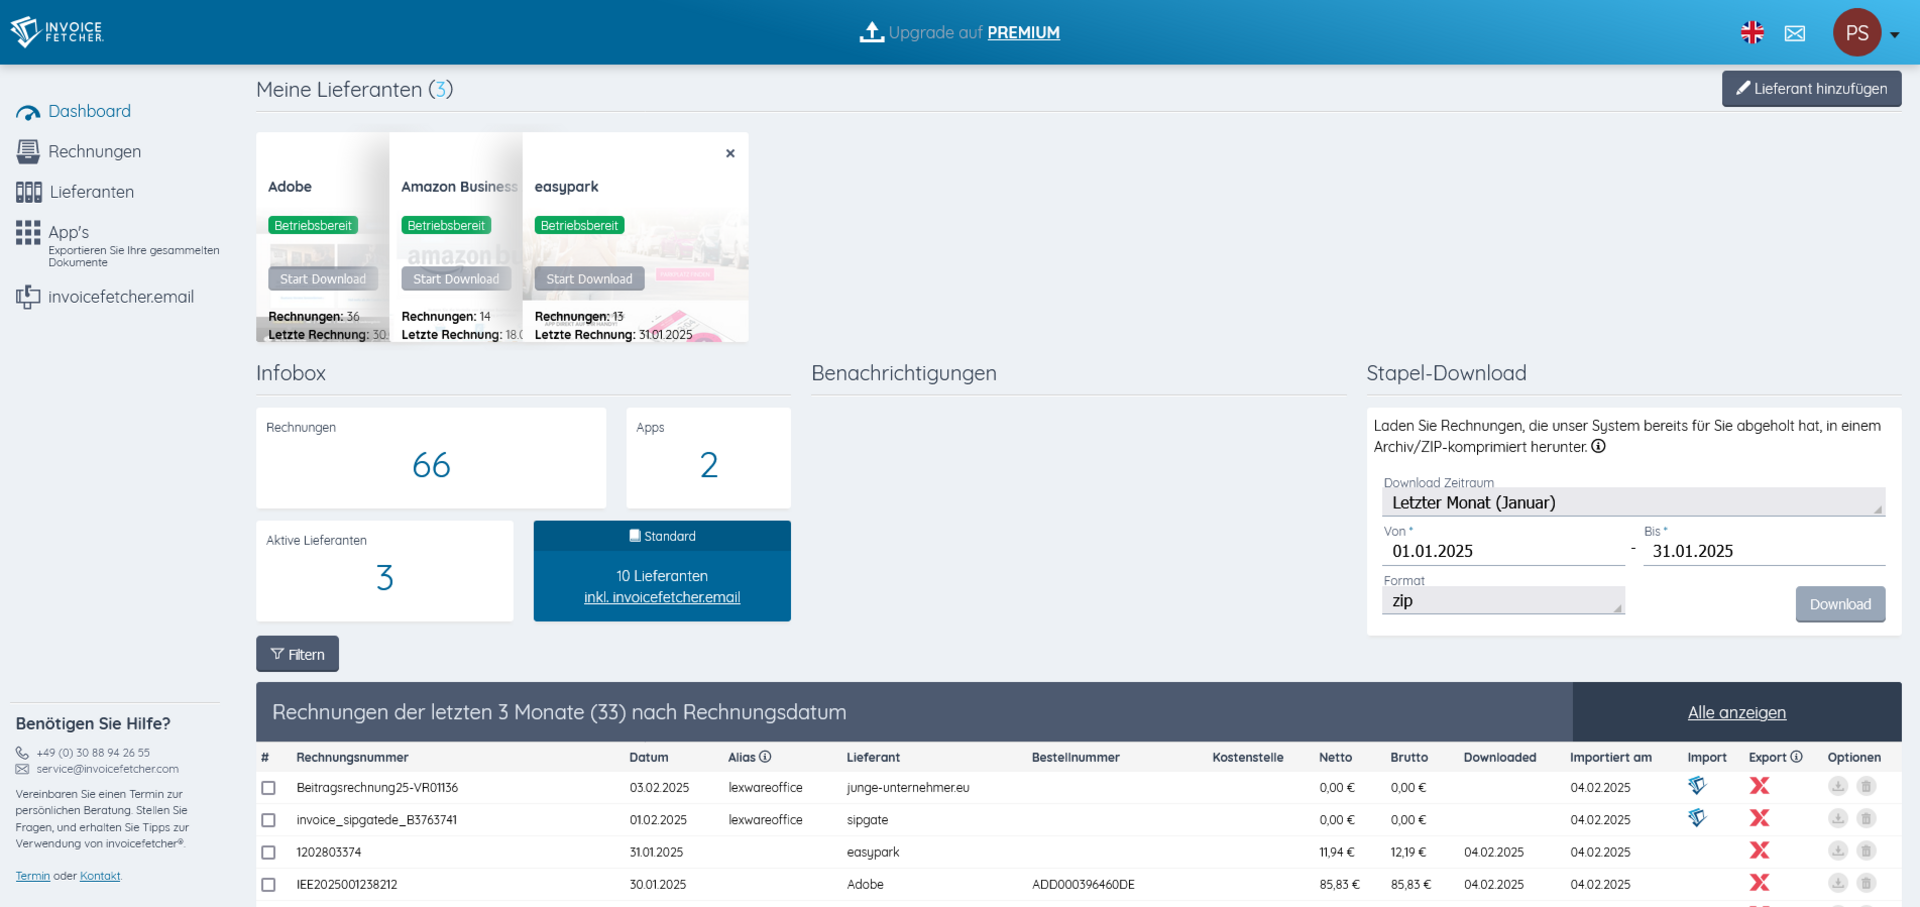Click the import icon in junge-unternehmer.eu row
Viewport: 1920px width, 907px height.
tap(1697, 786)
